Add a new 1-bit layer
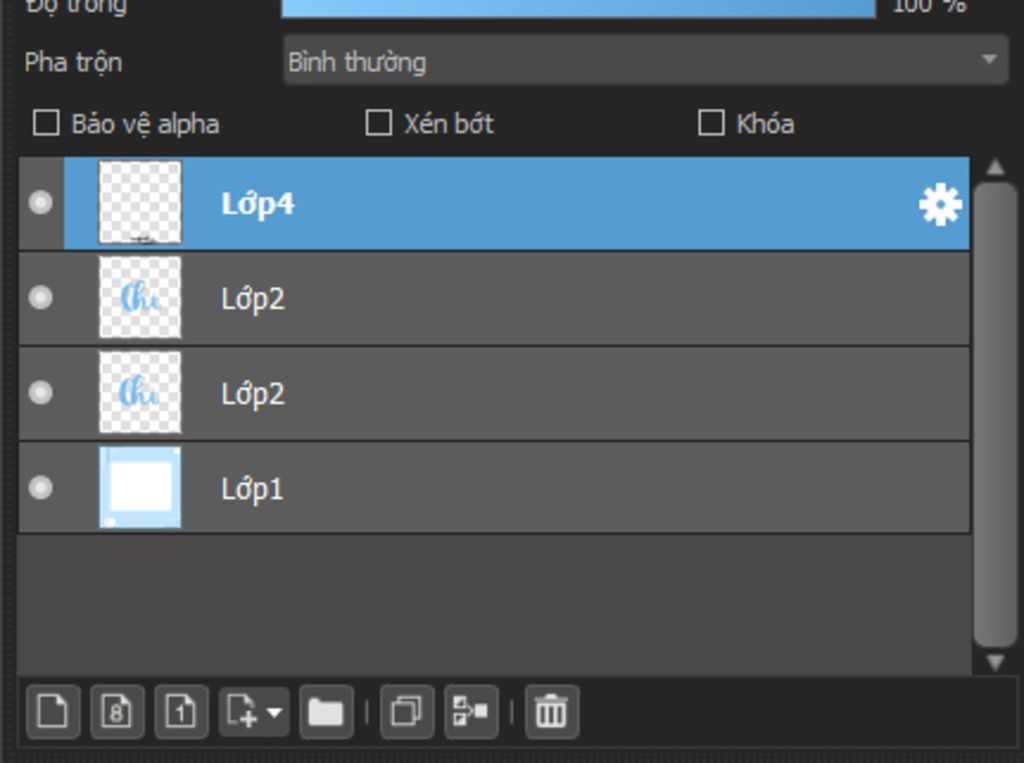Viewport: 1024px width, 763px height. [x=181, y=712]
